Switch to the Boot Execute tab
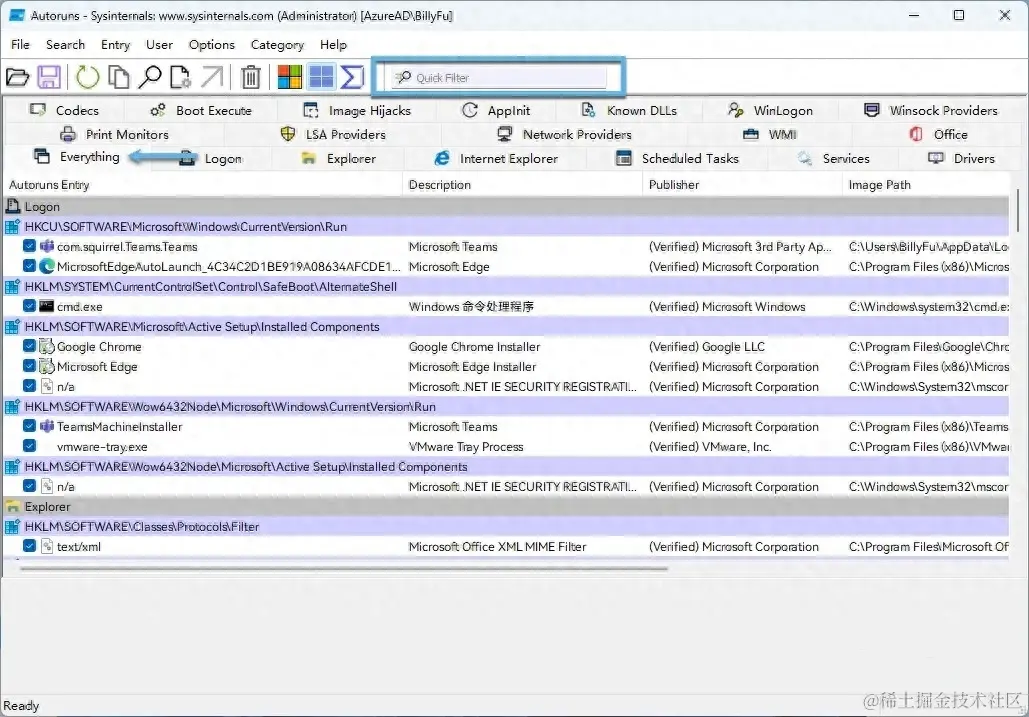 point(201,110)
